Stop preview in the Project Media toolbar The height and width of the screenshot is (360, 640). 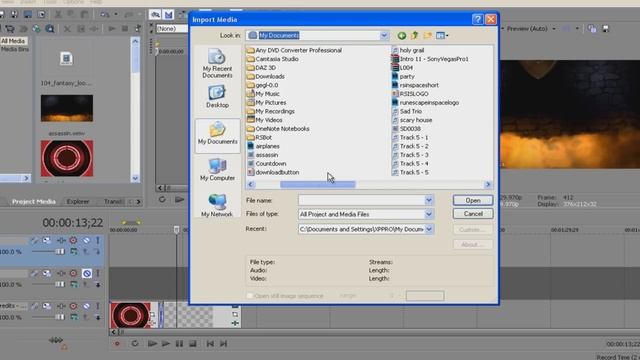click(125, 29)
